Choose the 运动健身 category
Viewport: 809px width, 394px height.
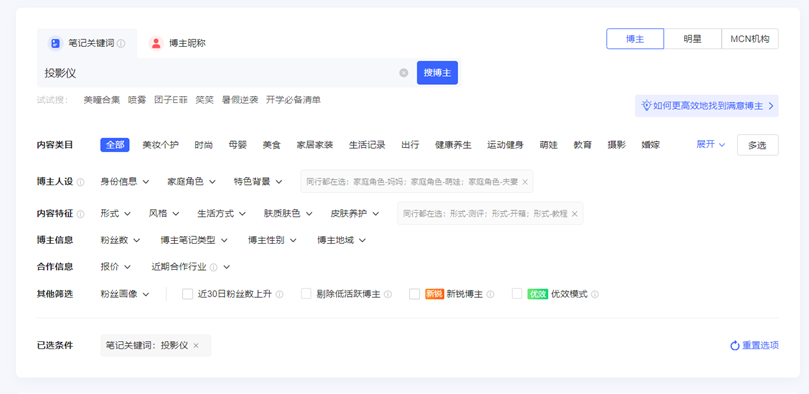tap(505, 145)
